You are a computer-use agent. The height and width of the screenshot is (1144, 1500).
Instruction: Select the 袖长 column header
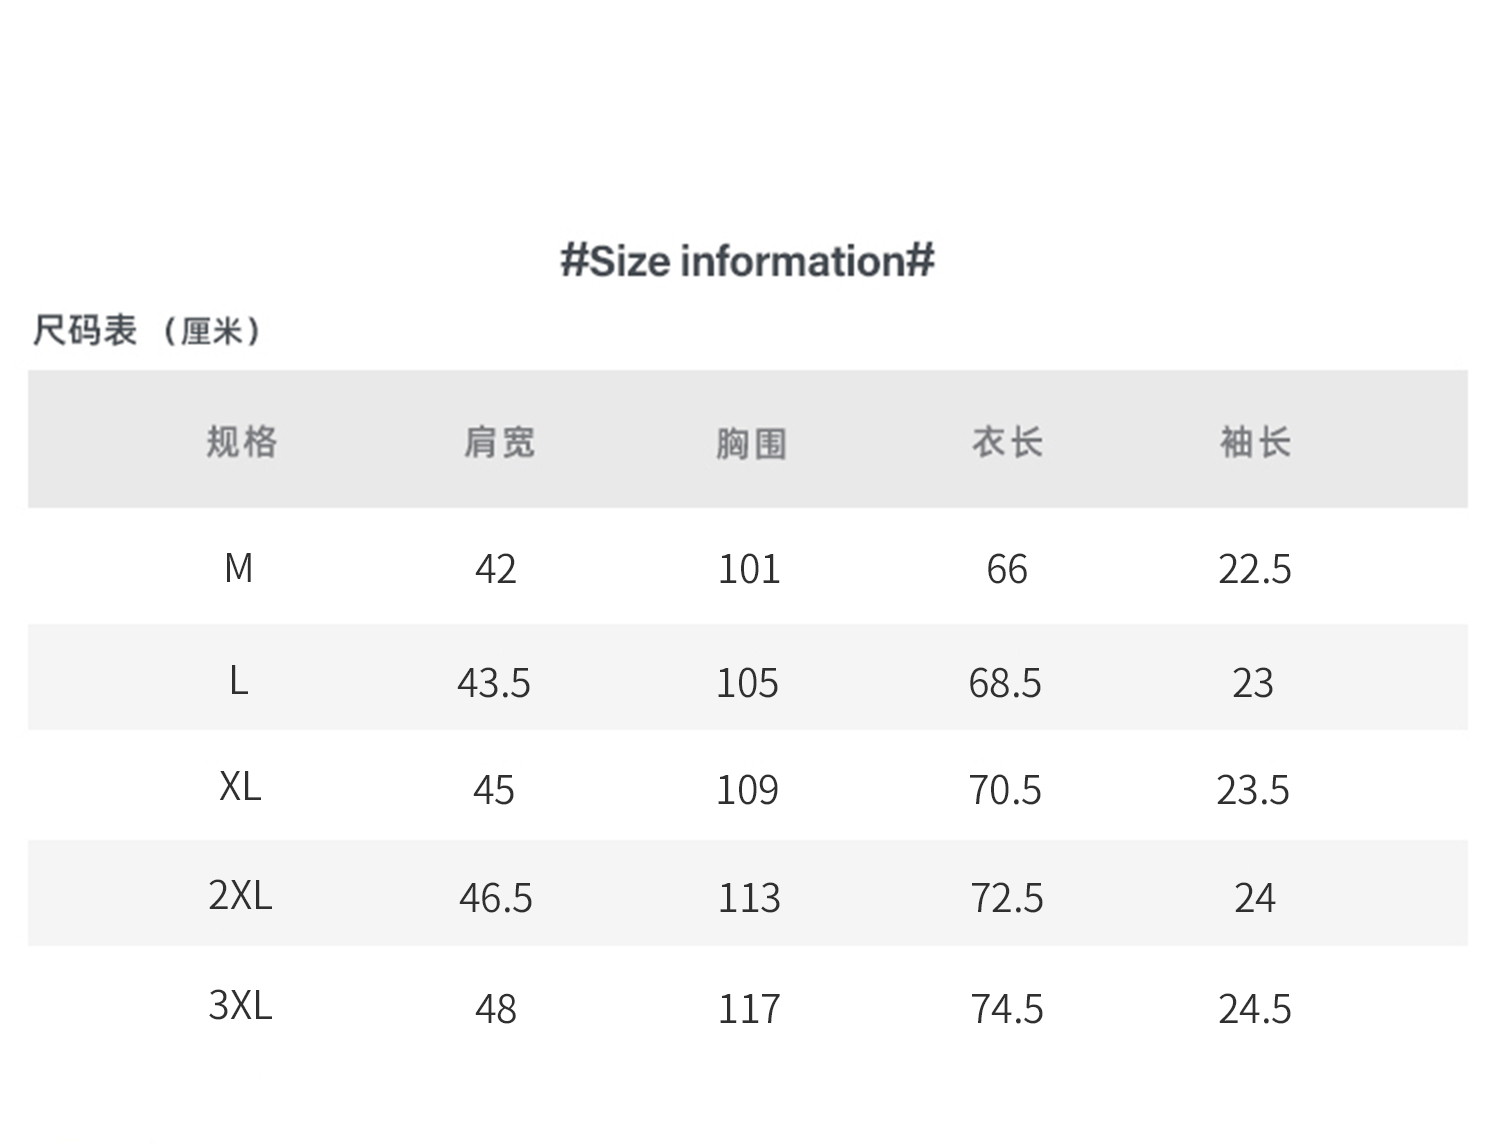tap(1255, 441)
